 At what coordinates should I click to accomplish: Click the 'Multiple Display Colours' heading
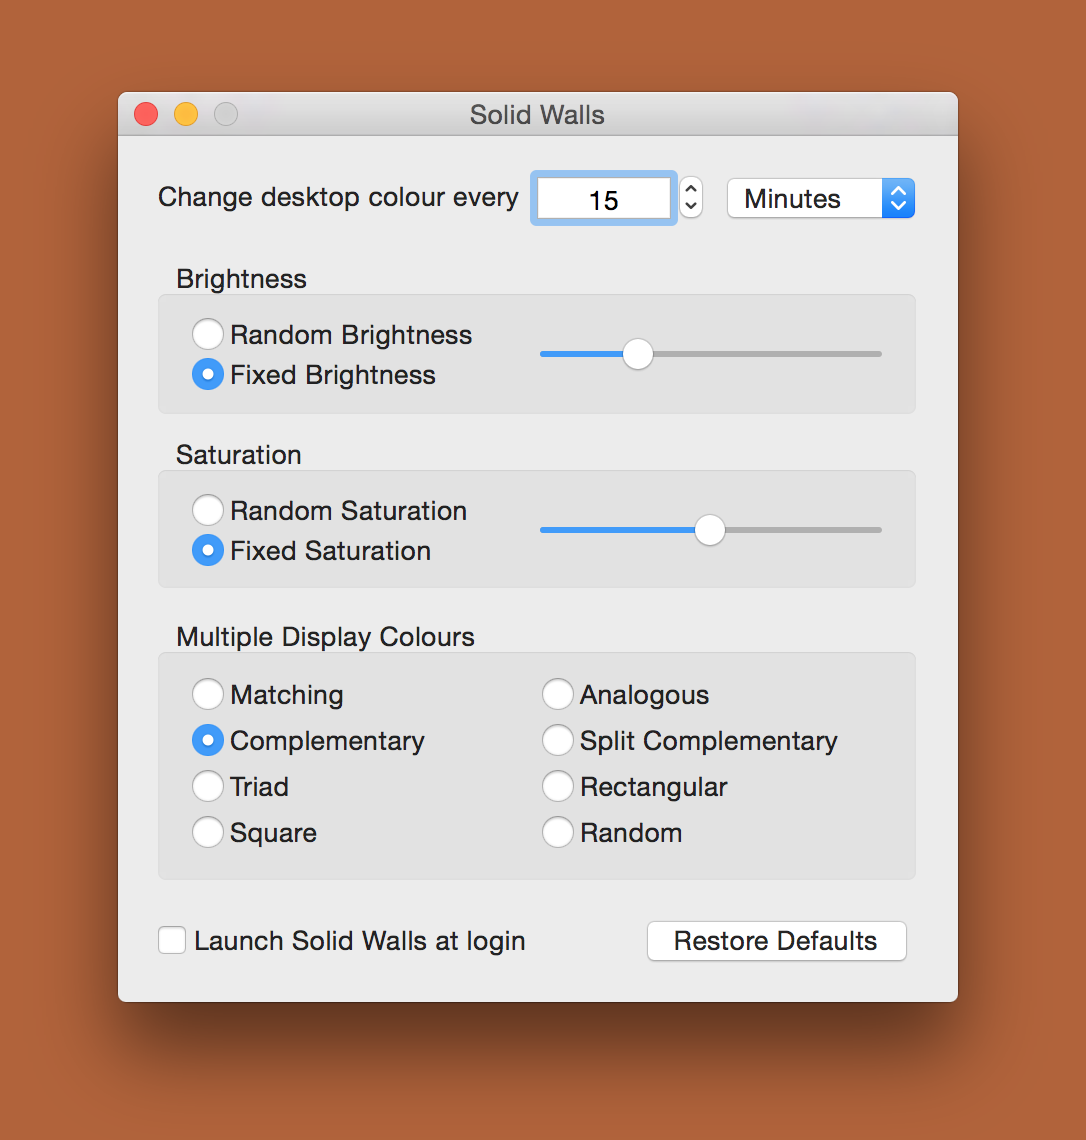pos(325,637)
